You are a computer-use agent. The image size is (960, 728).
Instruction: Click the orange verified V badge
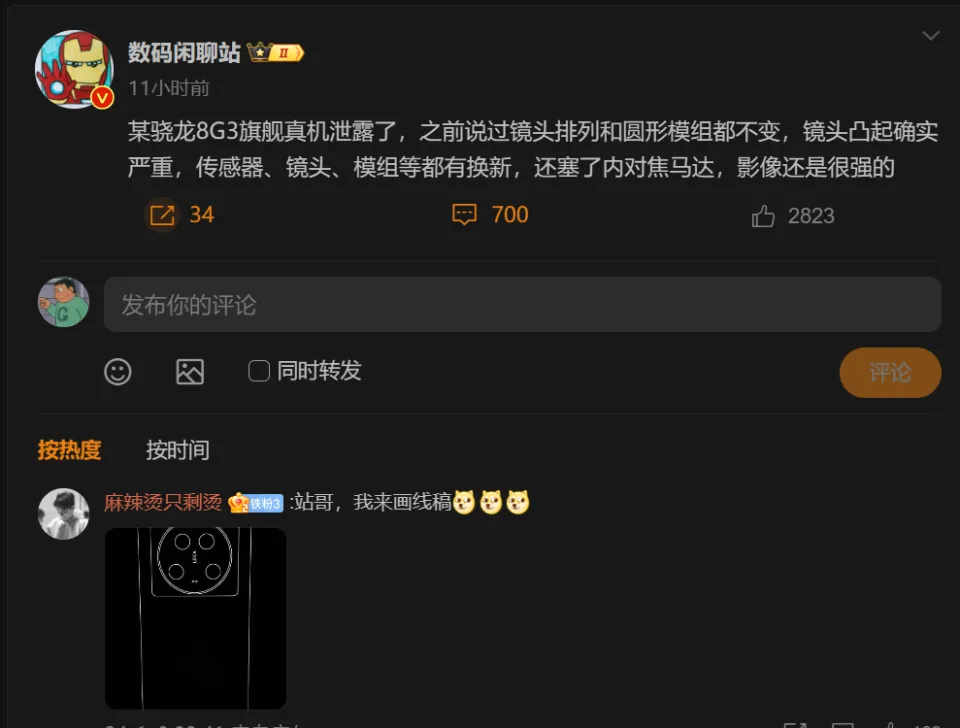[x=102, y=98]
